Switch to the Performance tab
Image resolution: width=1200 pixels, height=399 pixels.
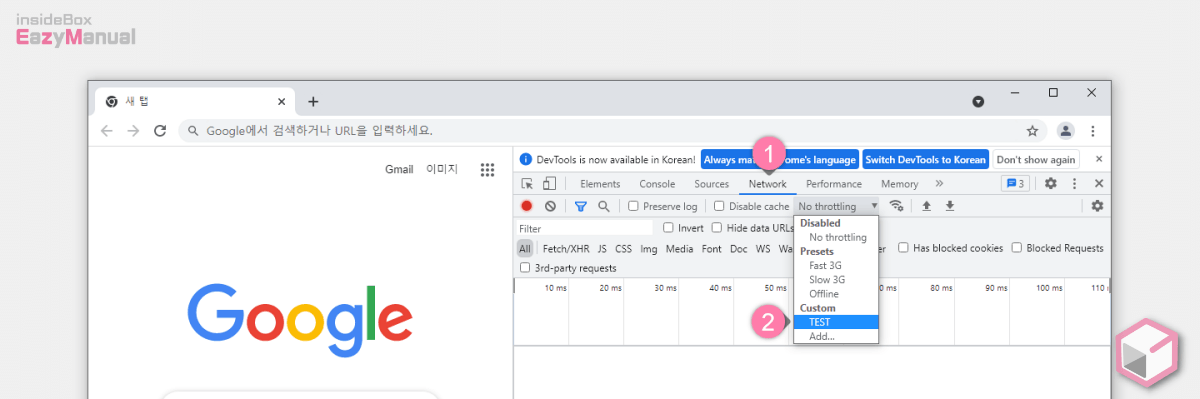pos(834,184)
